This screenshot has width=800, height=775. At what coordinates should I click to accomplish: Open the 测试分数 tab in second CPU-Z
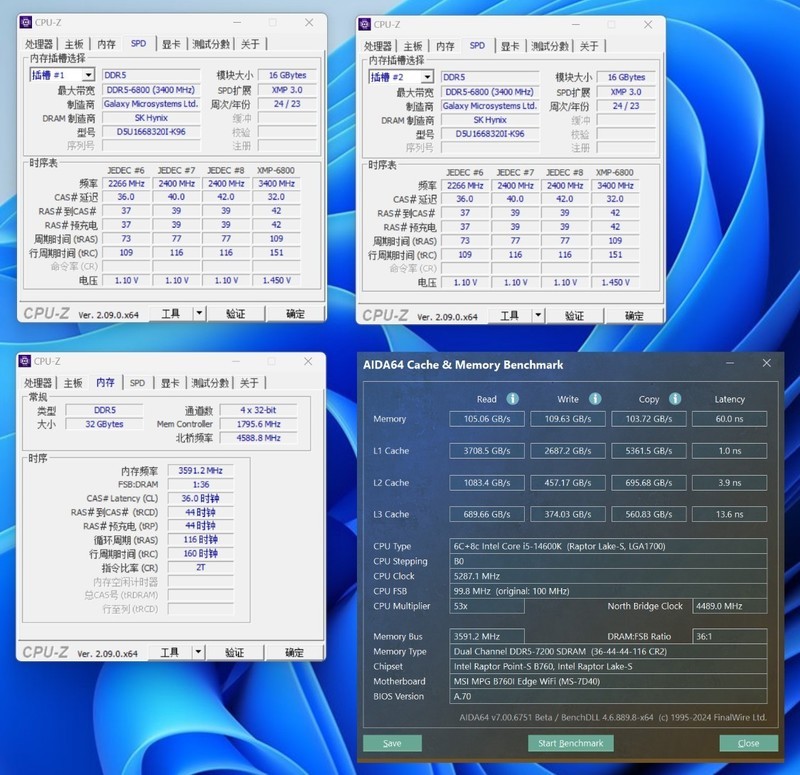coord(548,45)
